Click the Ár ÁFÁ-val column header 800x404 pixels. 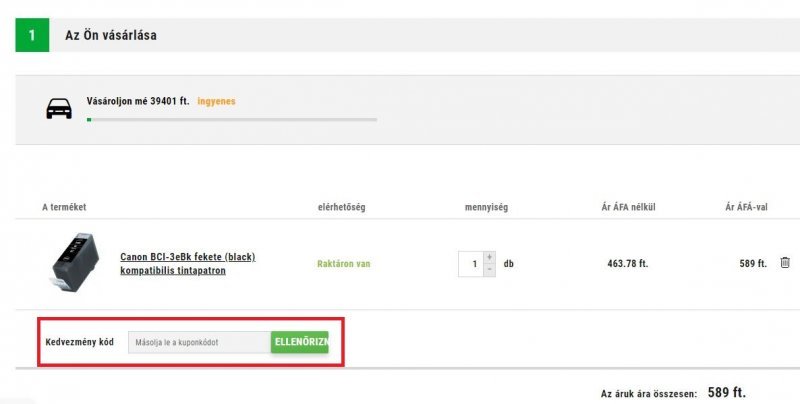pos(746,207)
